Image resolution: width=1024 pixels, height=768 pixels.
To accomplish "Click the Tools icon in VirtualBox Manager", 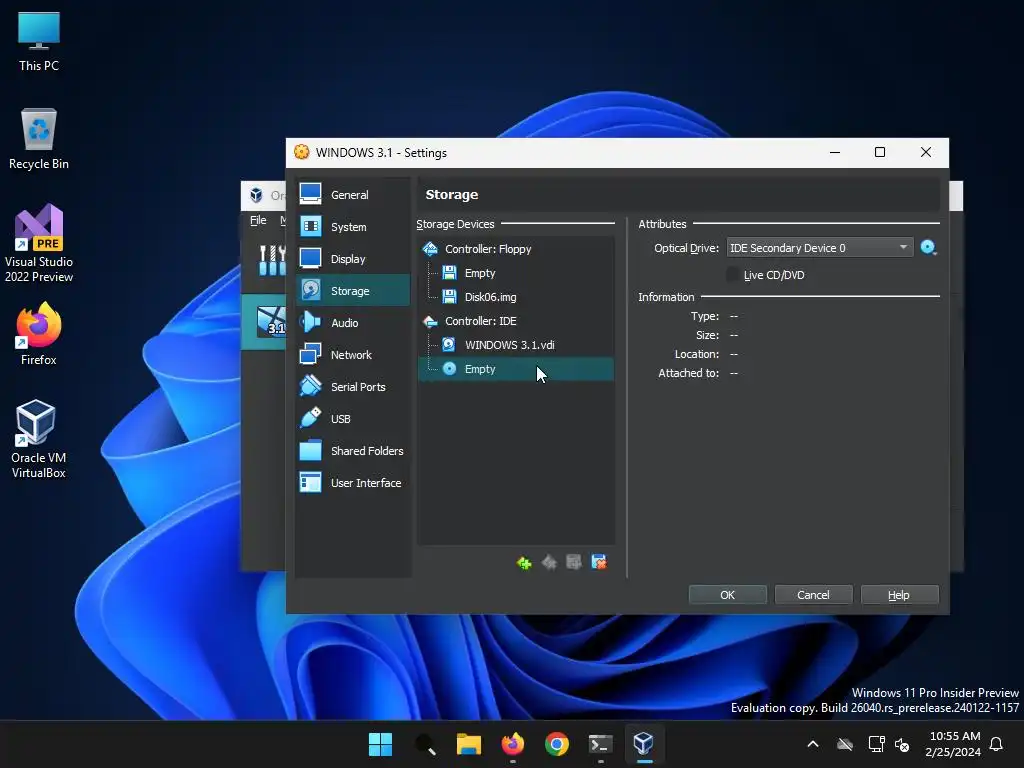I will (272, 260).
